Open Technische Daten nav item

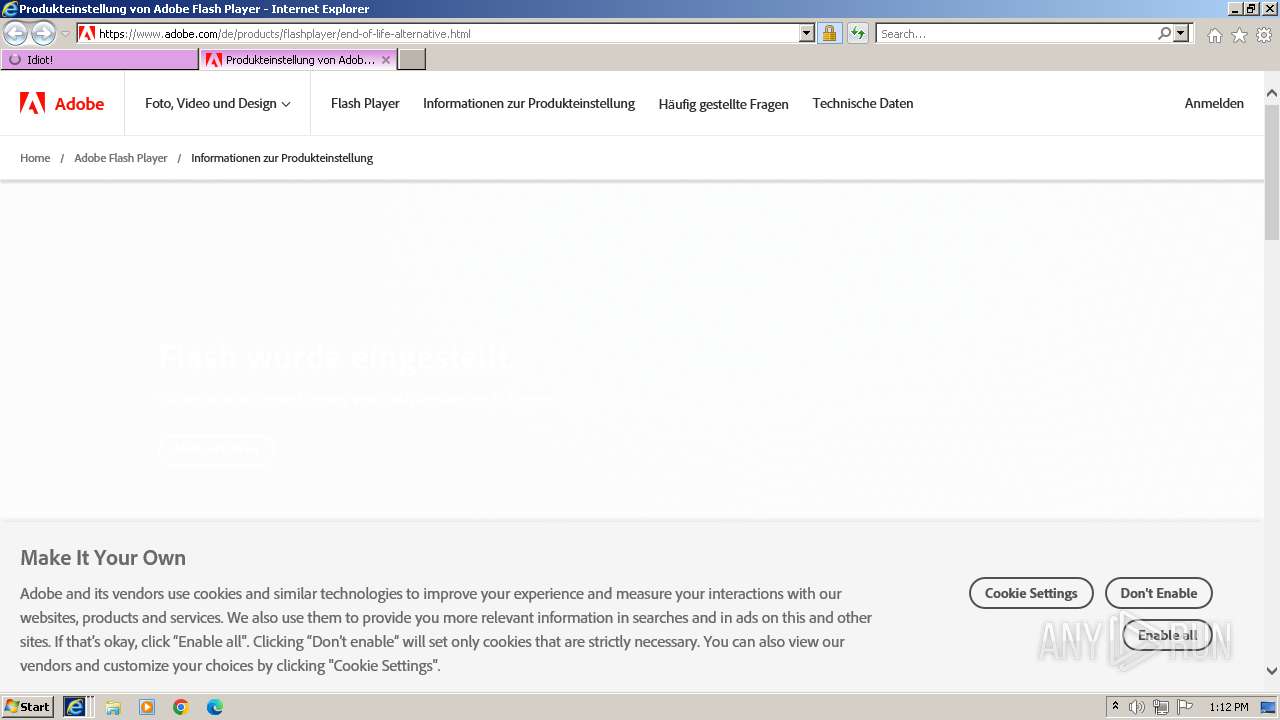tap(862, 103)
